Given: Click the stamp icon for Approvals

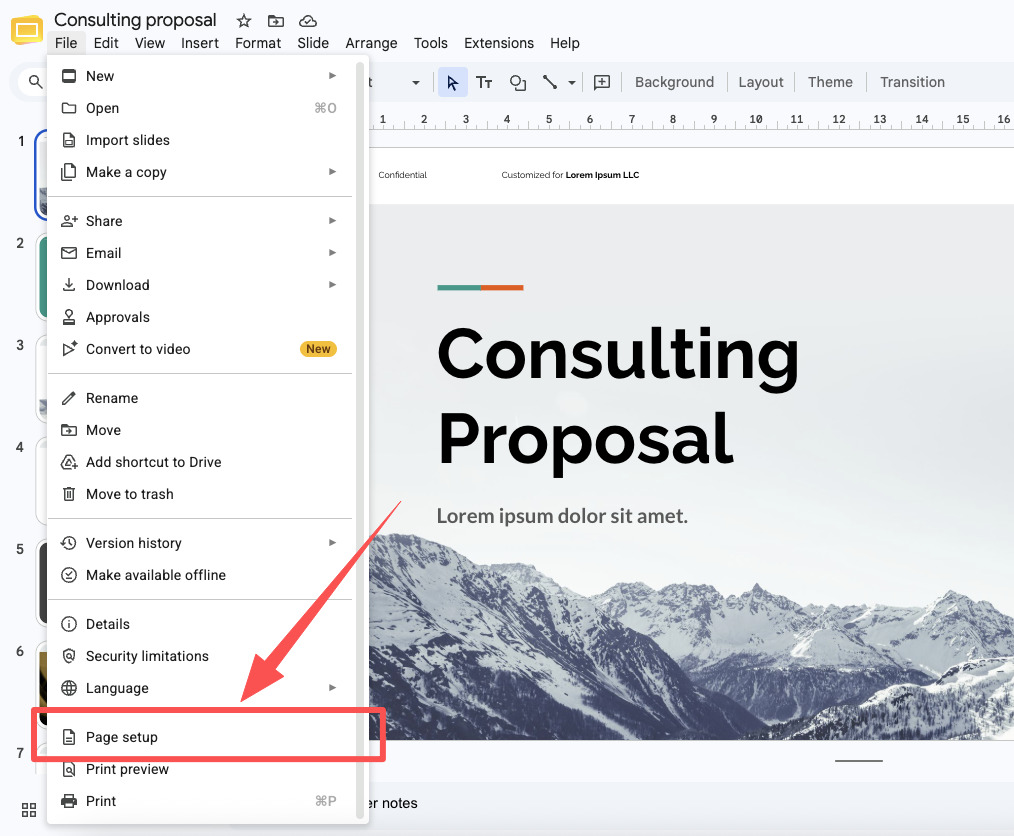Looking at the screenshot, I should click(69, 317).
